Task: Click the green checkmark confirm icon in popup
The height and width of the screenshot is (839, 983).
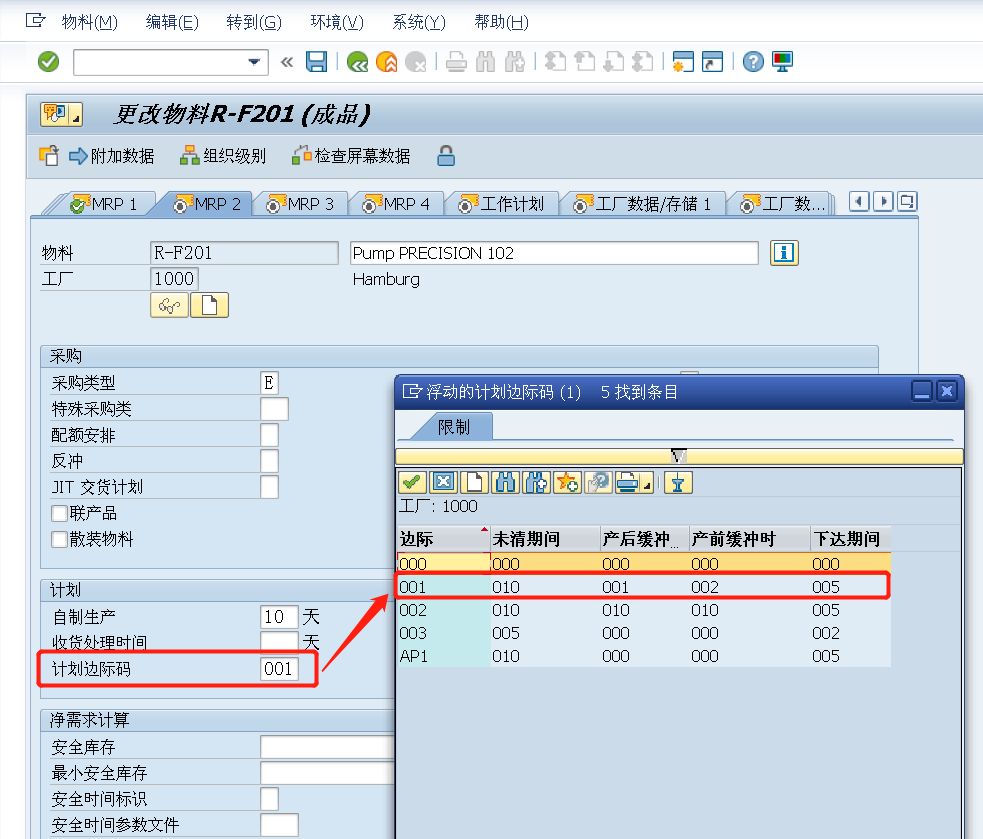Action: pos(412,482)
